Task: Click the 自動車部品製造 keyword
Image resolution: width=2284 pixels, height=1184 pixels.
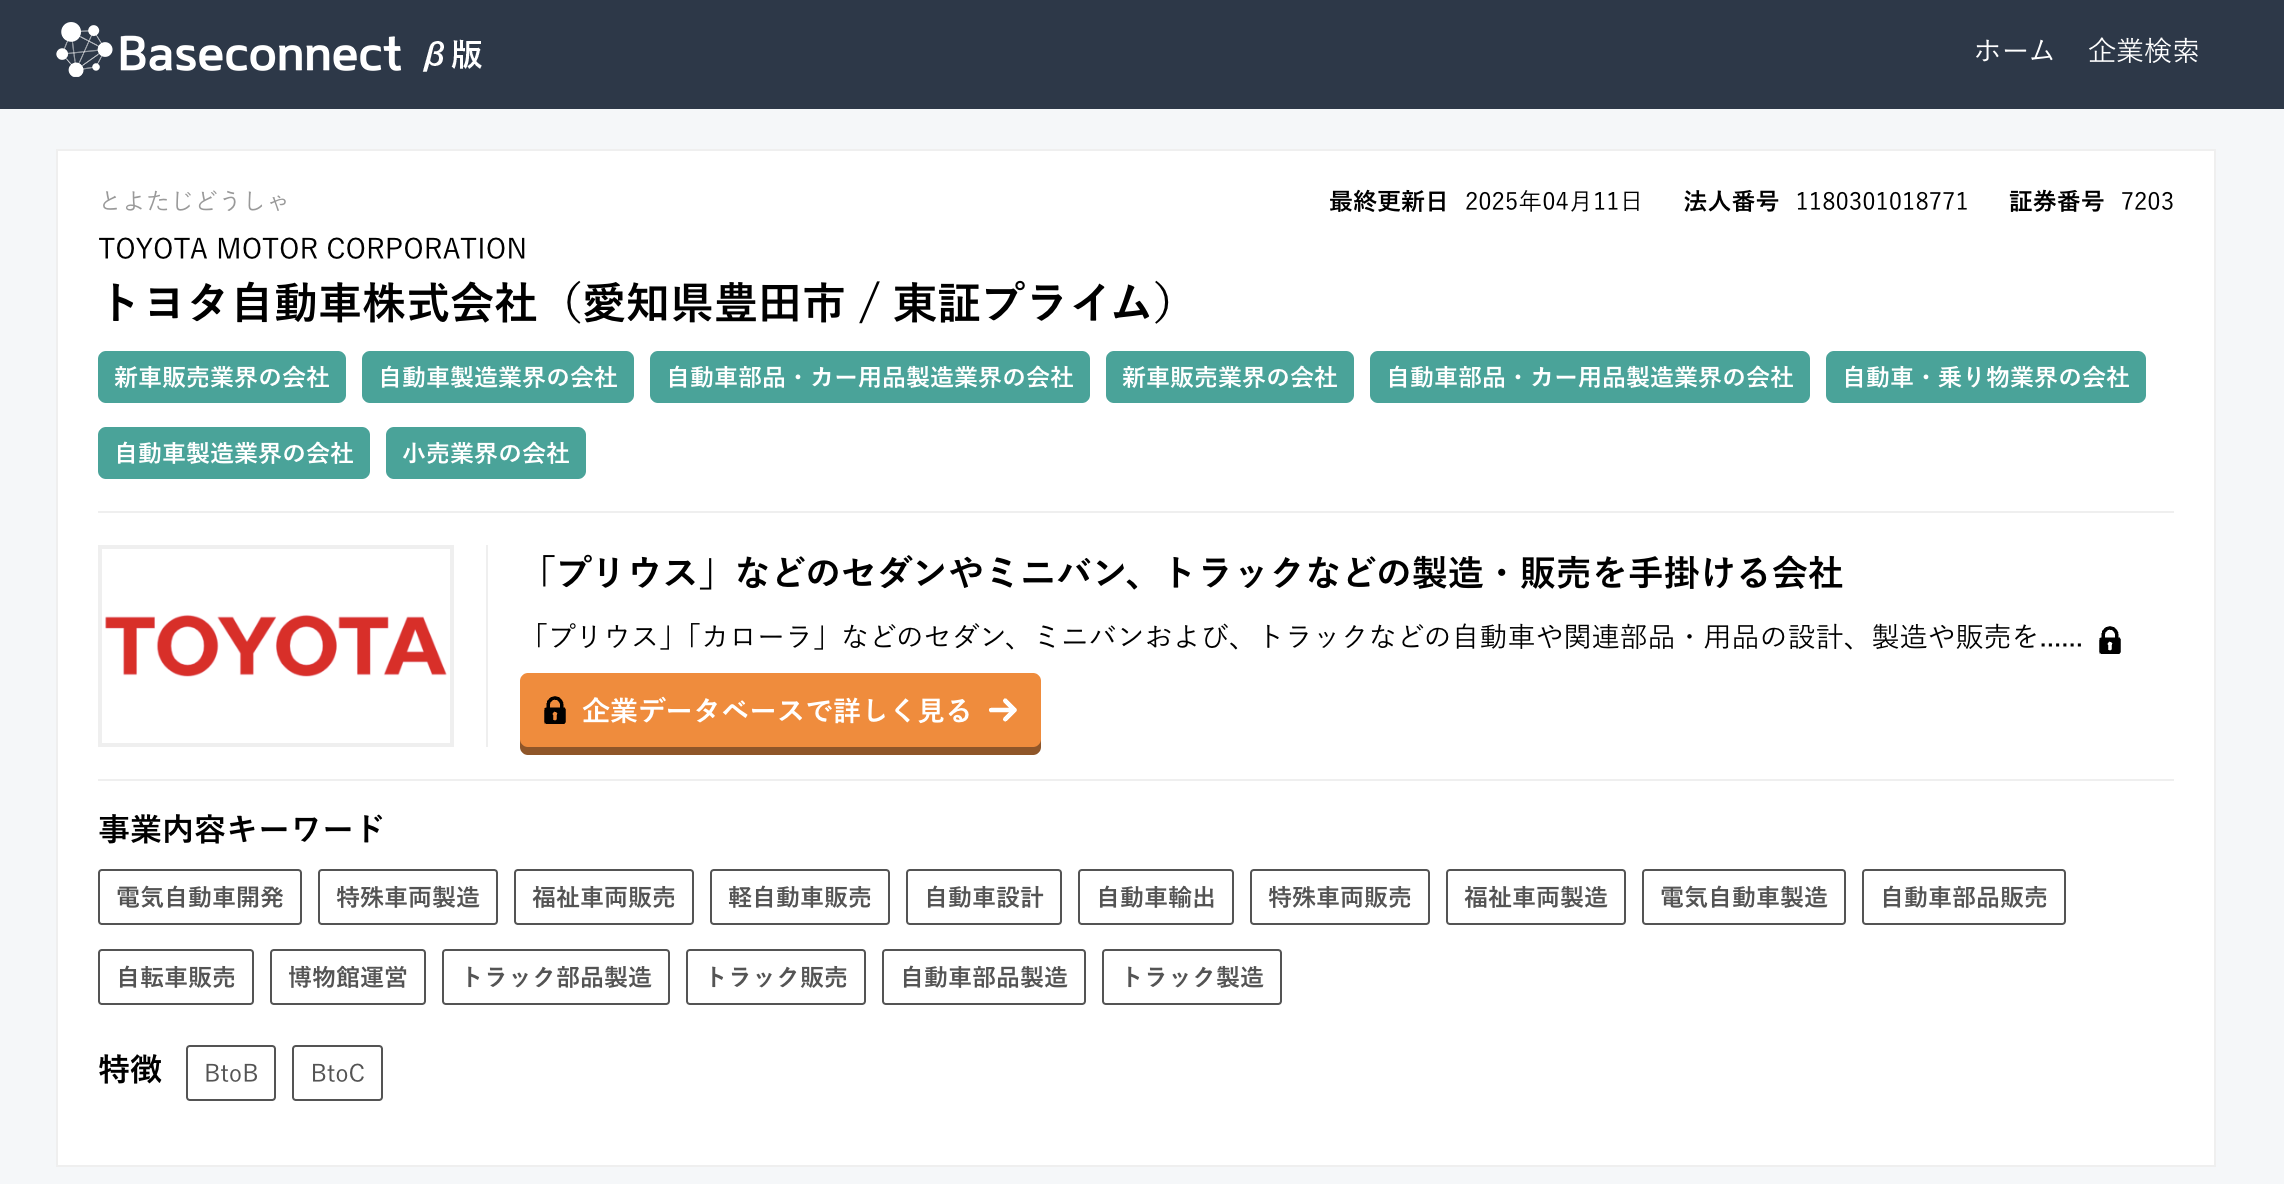Action: pos(984,977)
